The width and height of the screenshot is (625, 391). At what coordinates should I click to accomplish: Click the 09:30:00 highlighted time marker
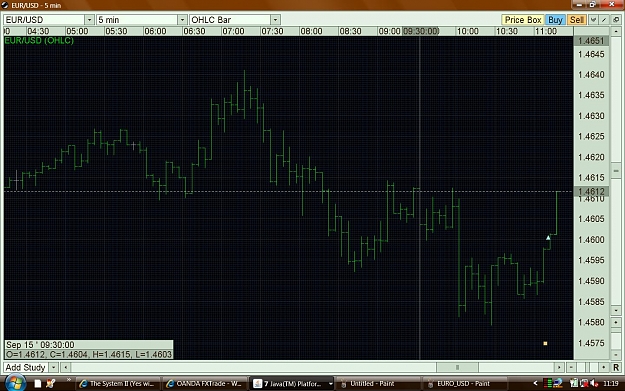pyautogui.click(x=421, y=31)
